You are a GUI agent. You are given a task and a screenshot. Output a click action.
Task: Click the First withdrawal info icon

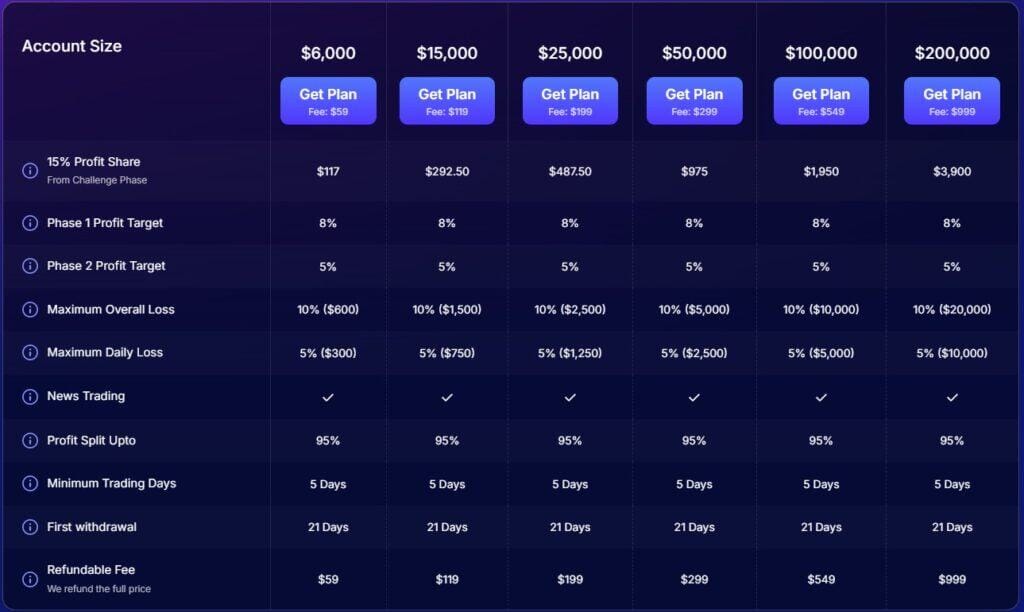(30, 527)
